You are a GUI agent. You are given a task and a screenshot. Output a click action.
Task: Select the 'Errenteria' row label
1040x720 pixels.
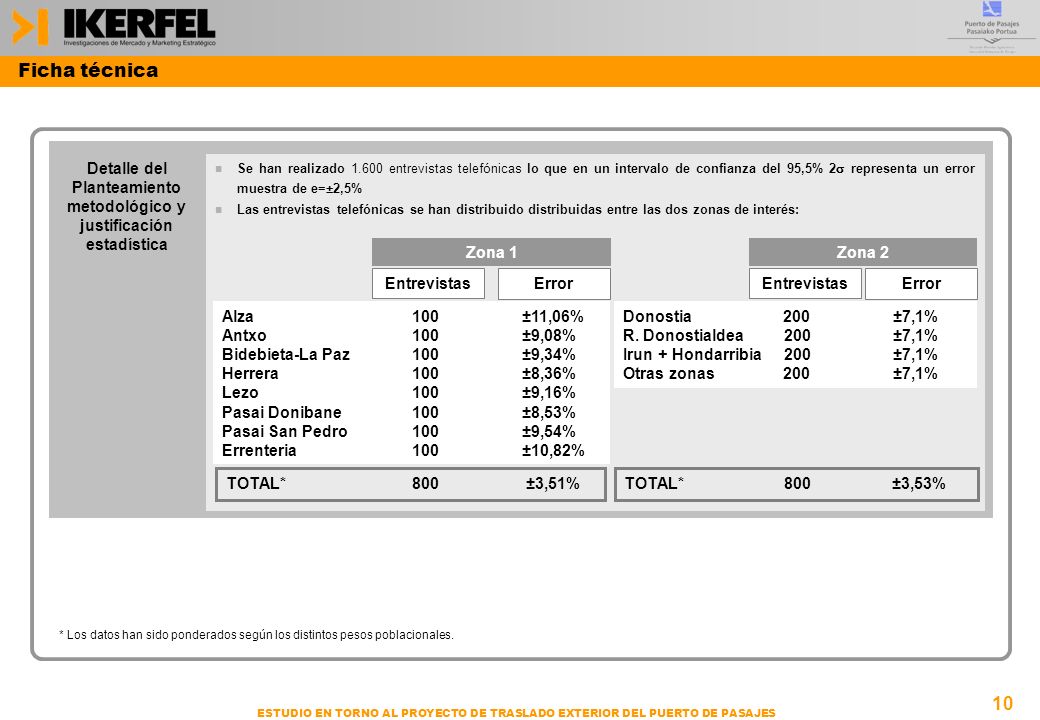[259, 451]
